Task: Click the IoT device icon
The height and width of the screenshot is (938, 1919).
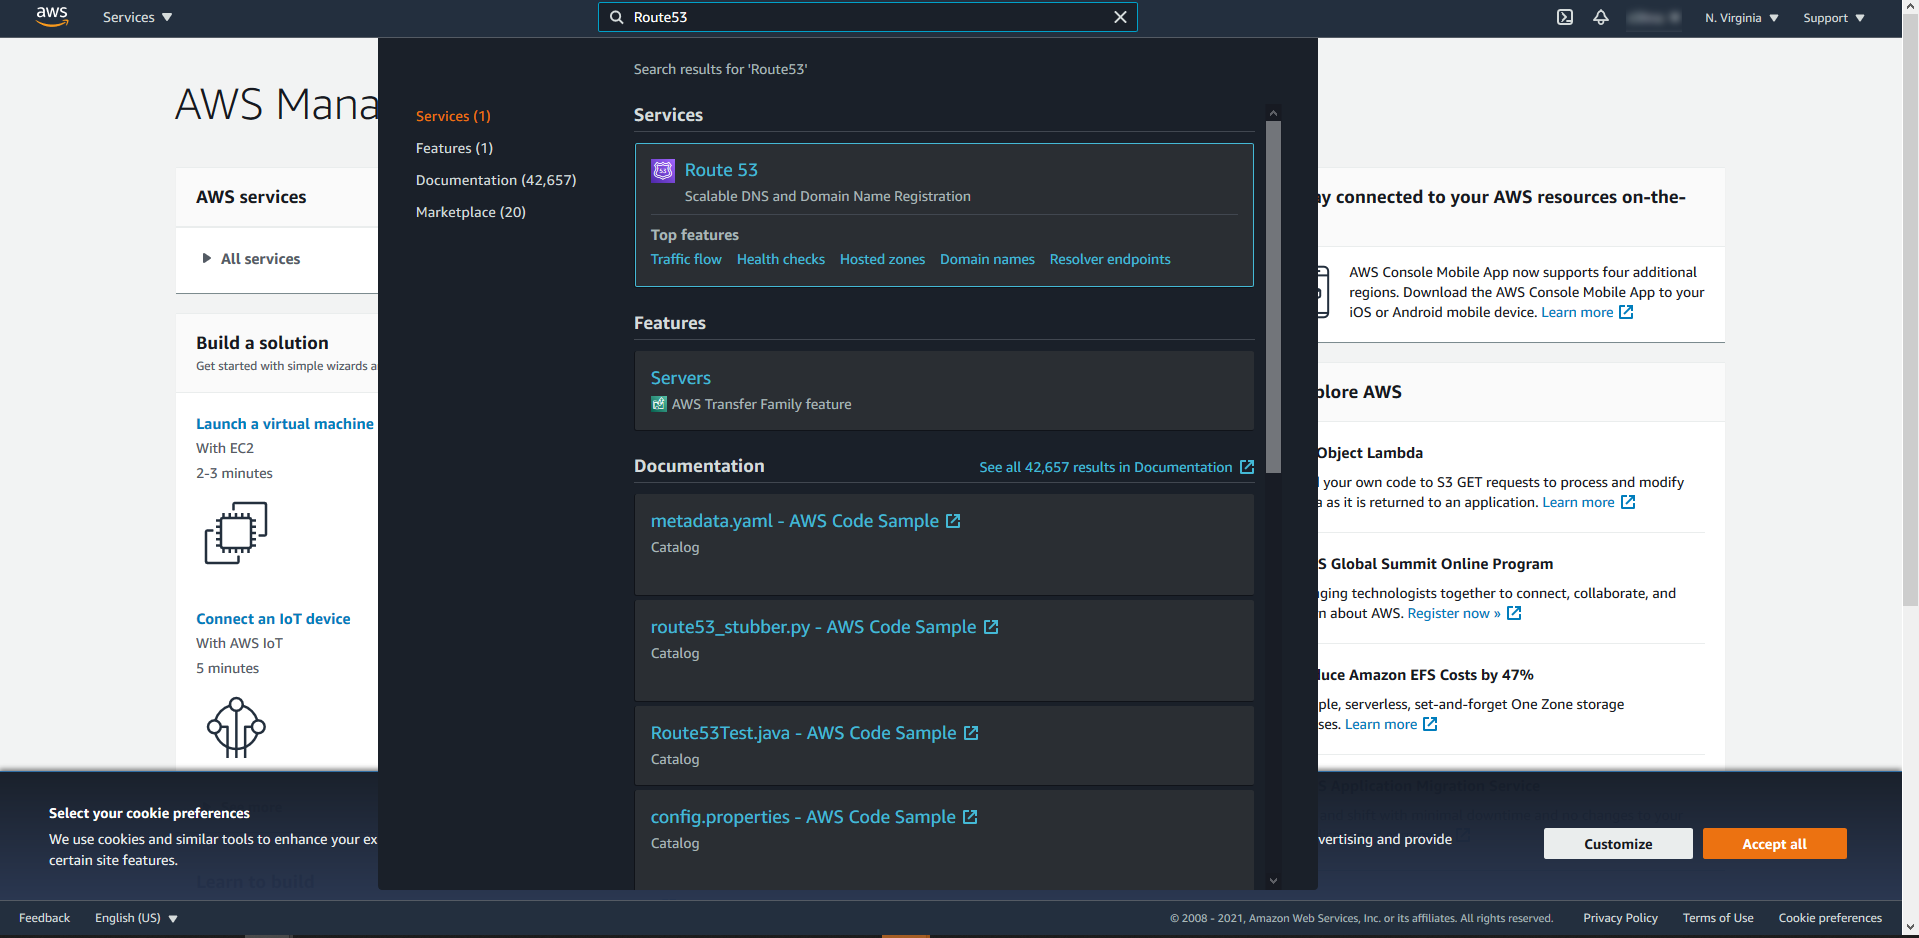Action: (236, 727)
